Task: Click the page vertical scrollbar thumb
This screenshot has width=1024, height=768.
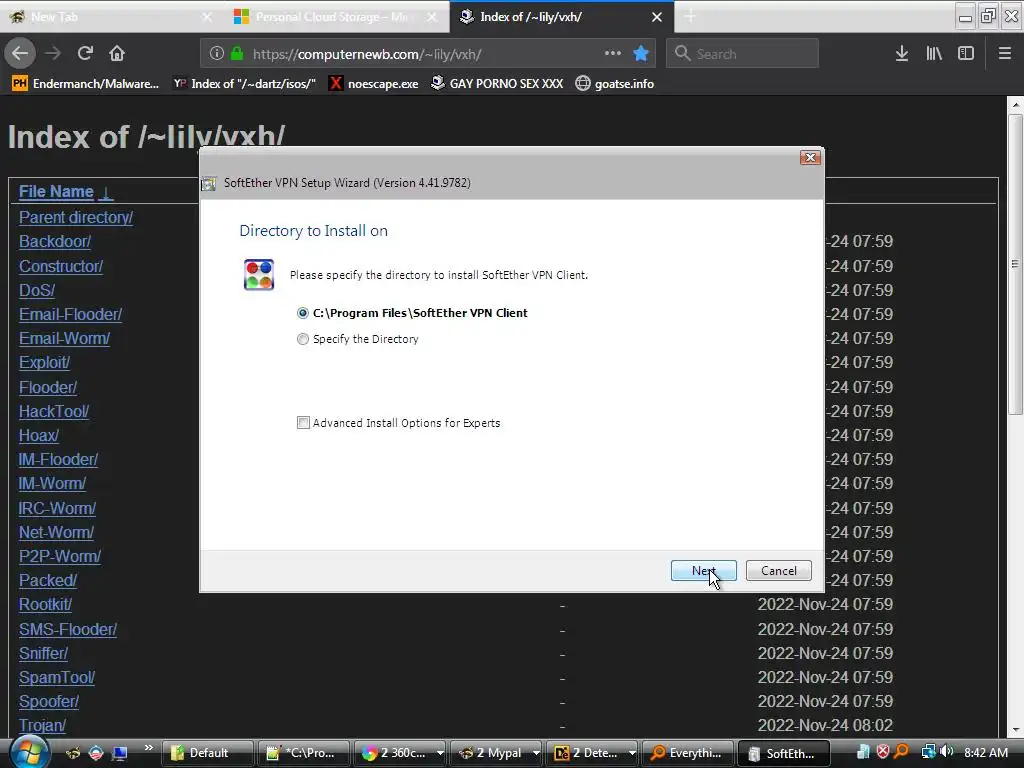Action: pos(1015,264)
